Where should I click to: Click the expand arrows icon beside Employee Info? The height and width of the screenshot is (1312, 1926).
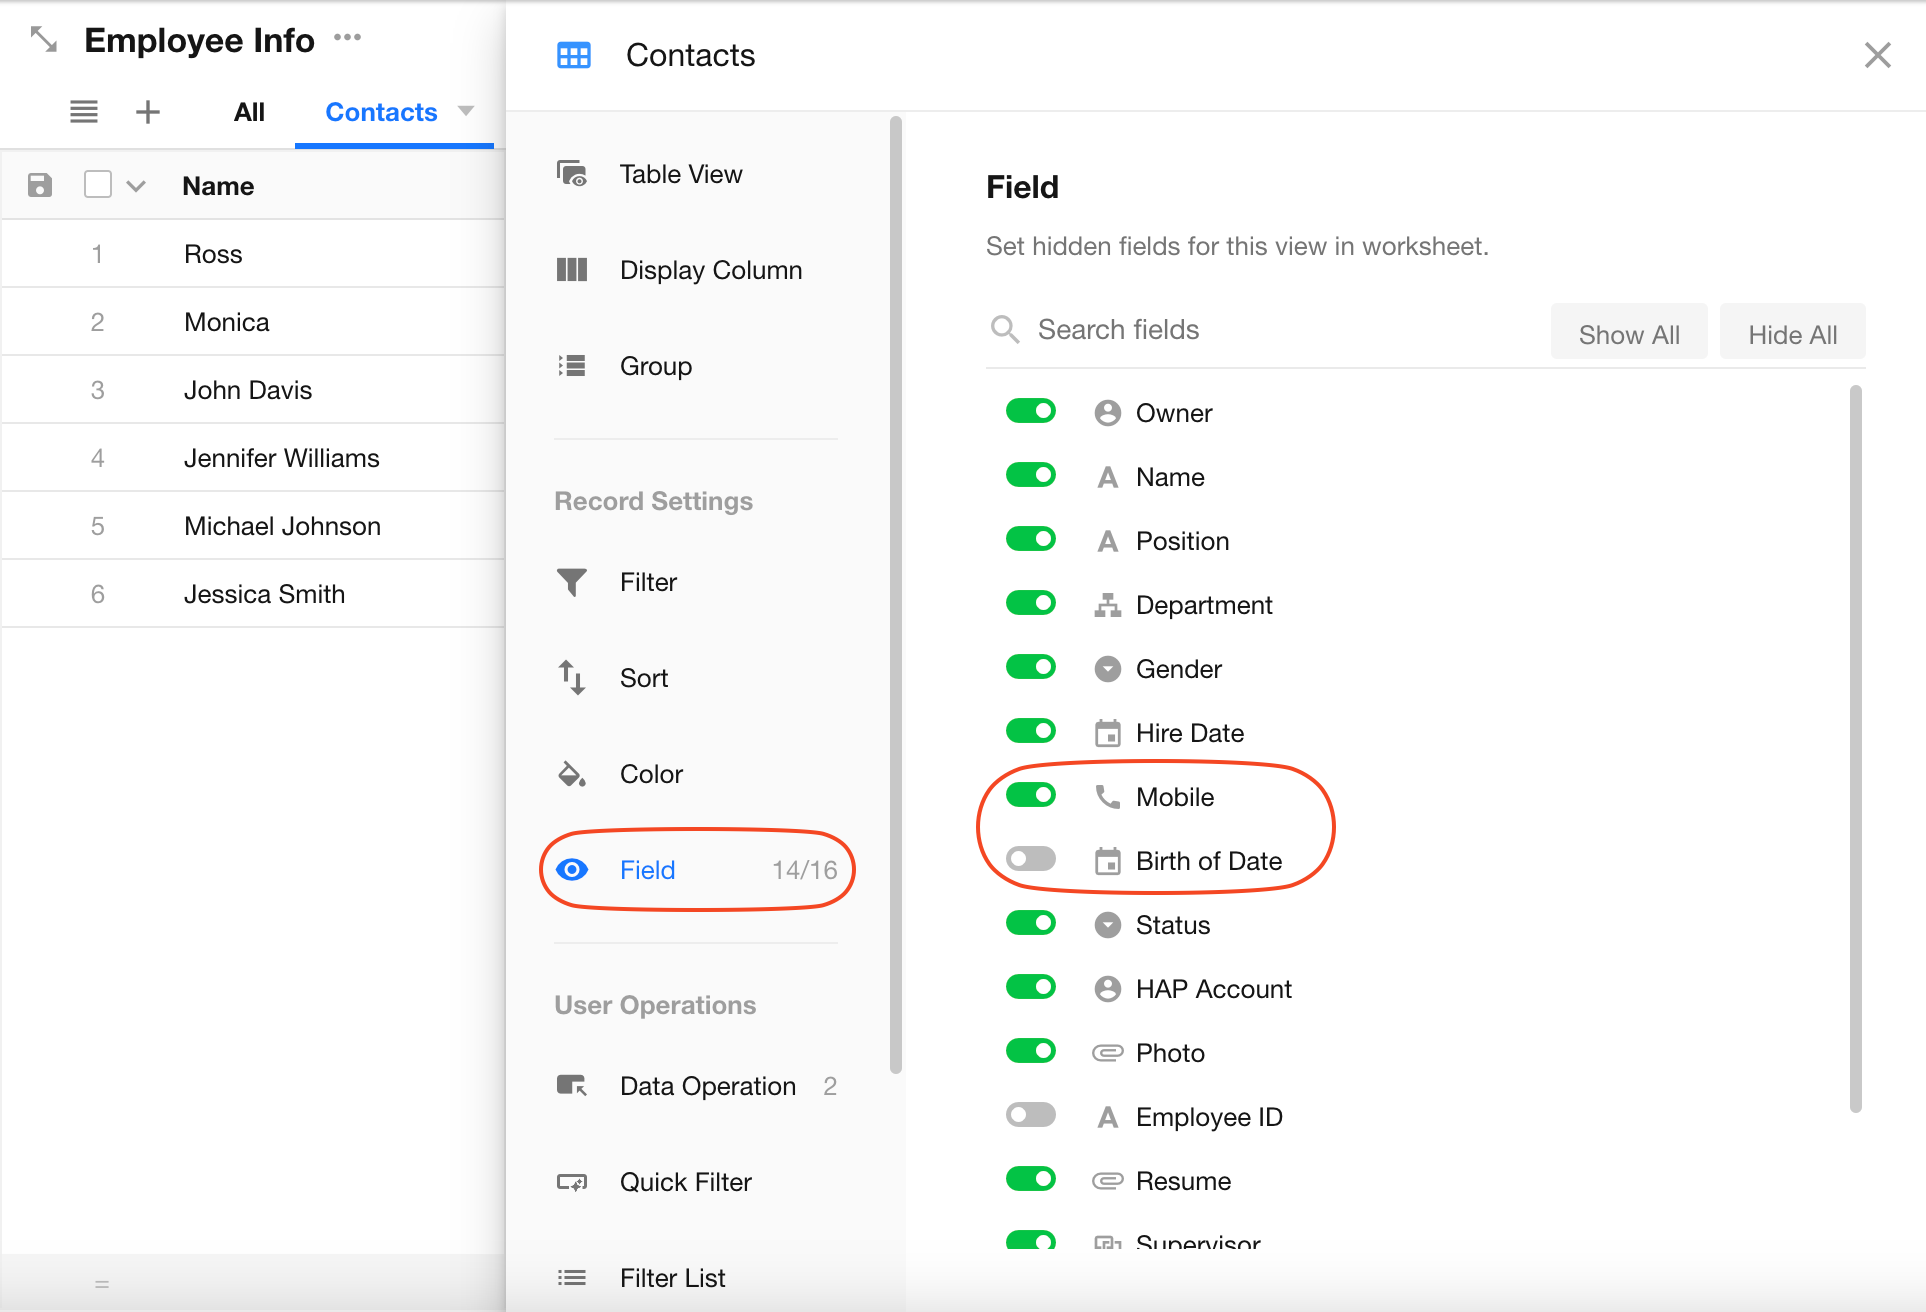(44, 40)
